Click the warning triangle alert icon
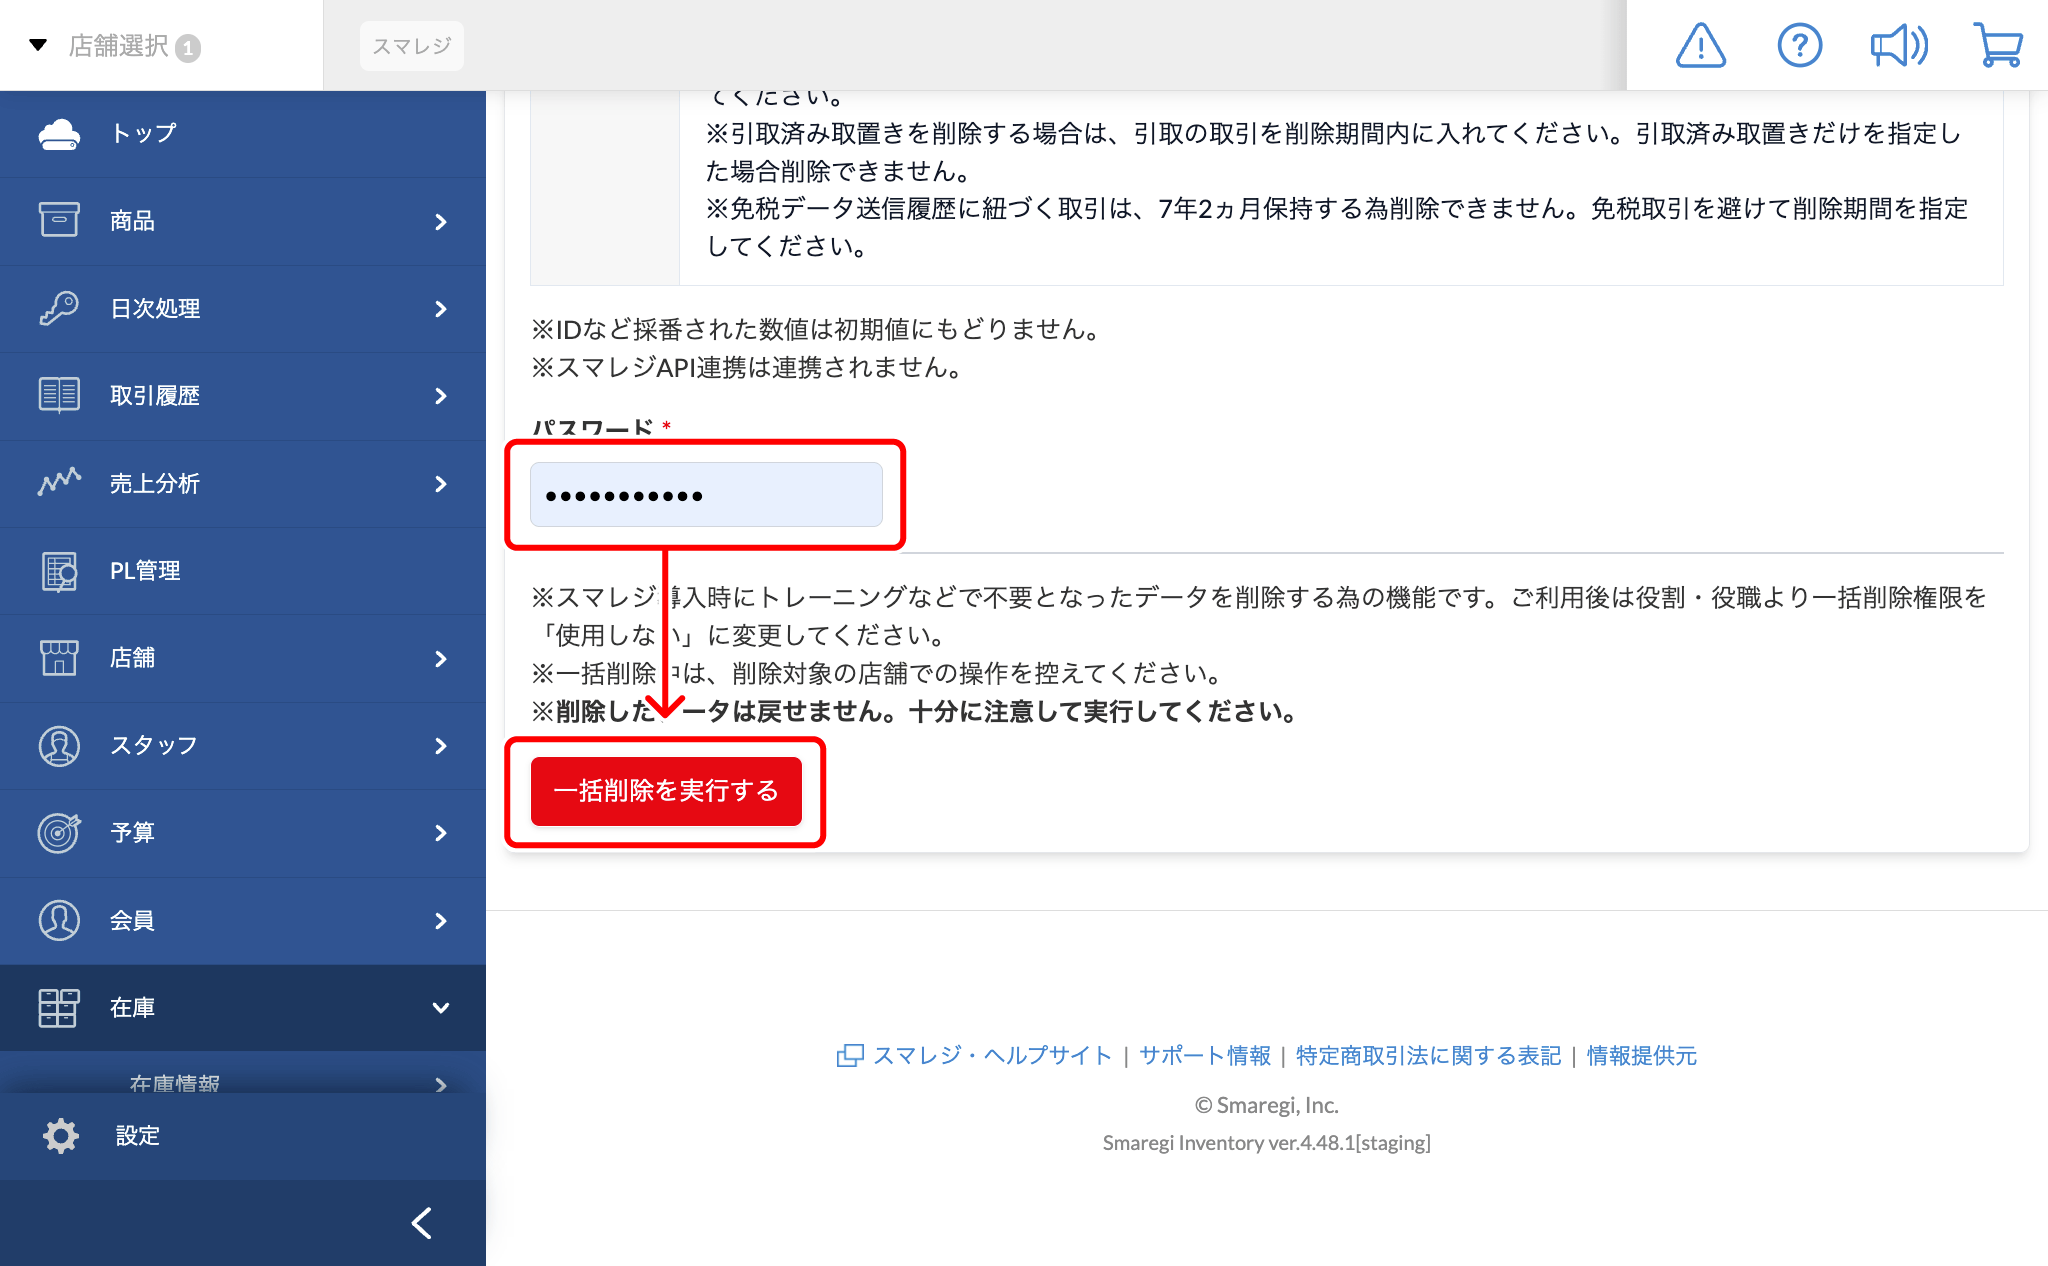This screenshot has height=1266, width=2048. click(x=1700, y=46)
